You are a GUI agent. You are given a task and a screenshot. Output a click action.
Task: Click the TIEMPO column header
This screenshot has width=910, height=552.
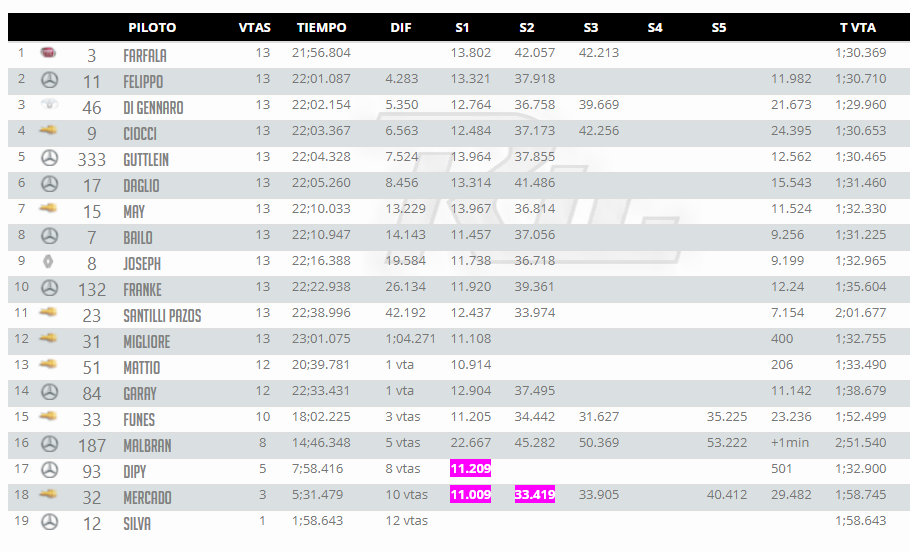pyautogui.click(x=322, y=27)
